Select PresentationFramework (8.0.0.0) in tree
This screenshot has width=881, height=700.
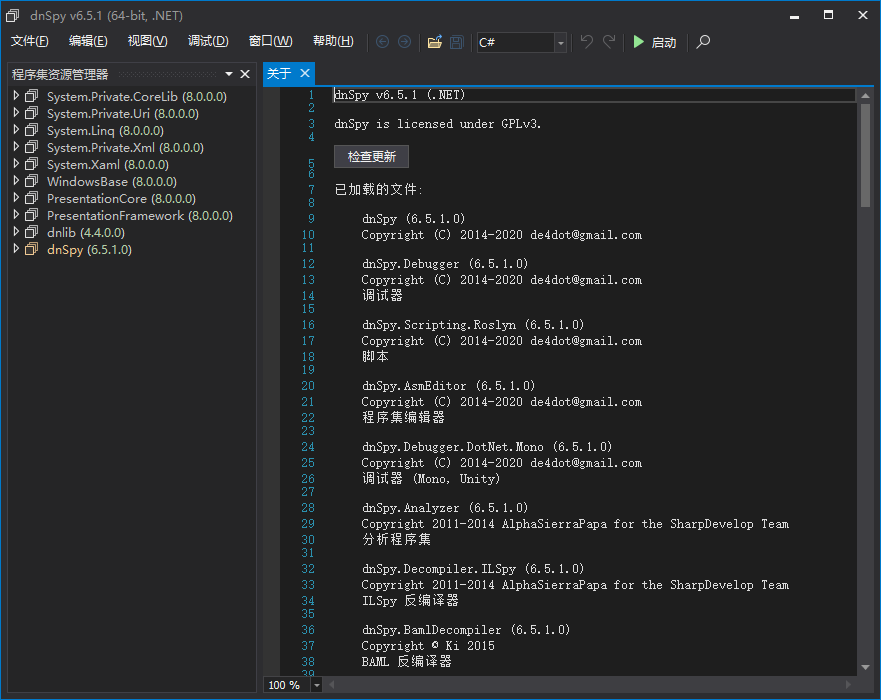(139, 216)
